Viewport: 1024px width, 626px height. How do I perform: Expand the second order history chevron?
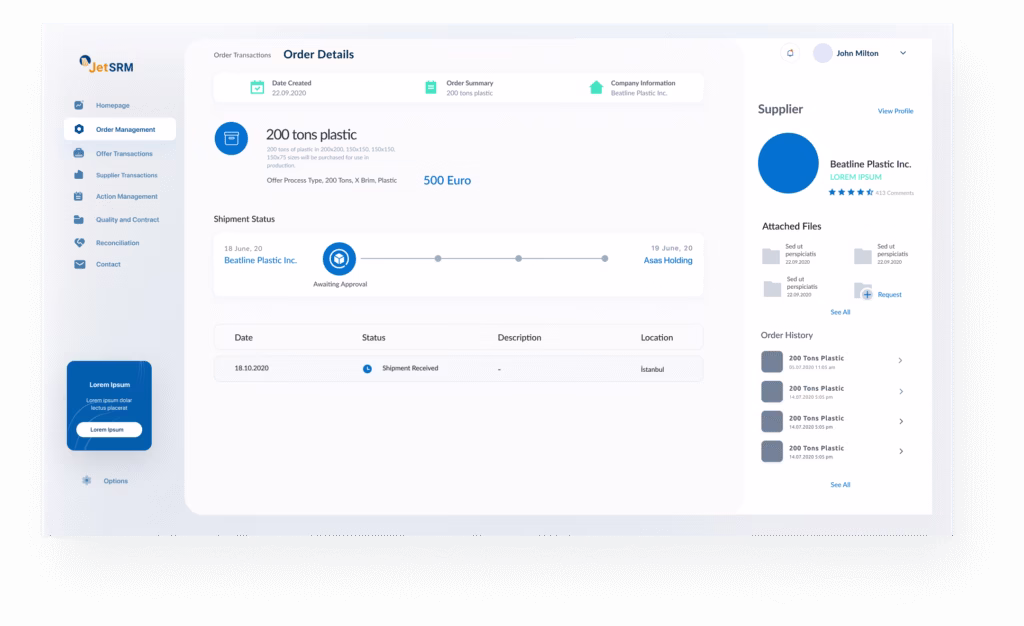pyautogui.click(x=901, y=392)
